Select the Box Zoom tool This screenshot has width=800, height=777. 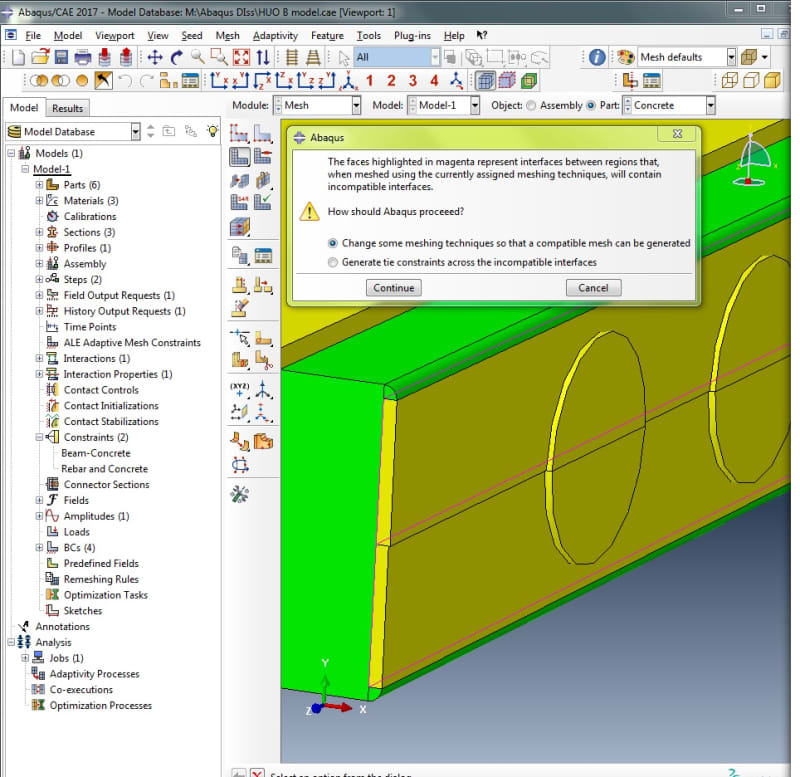219,57
